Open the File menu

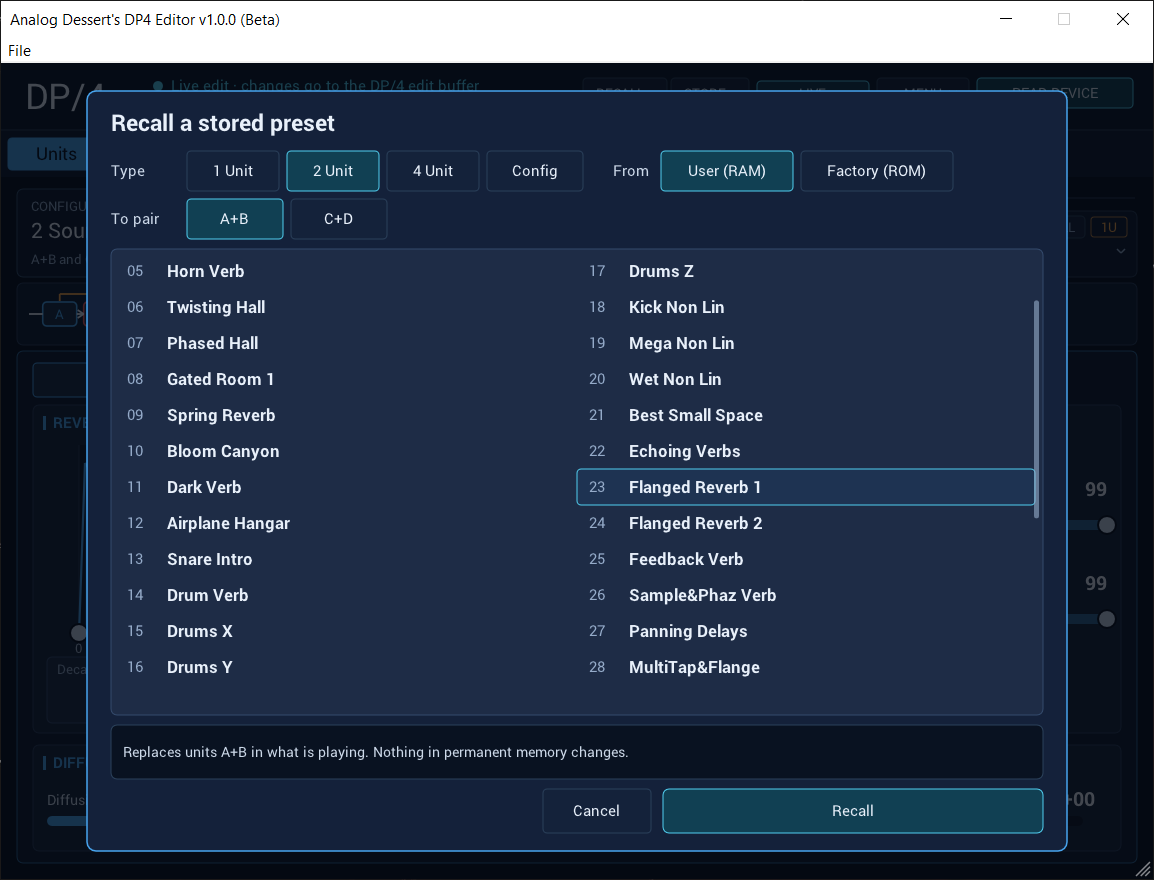[19, 51]
